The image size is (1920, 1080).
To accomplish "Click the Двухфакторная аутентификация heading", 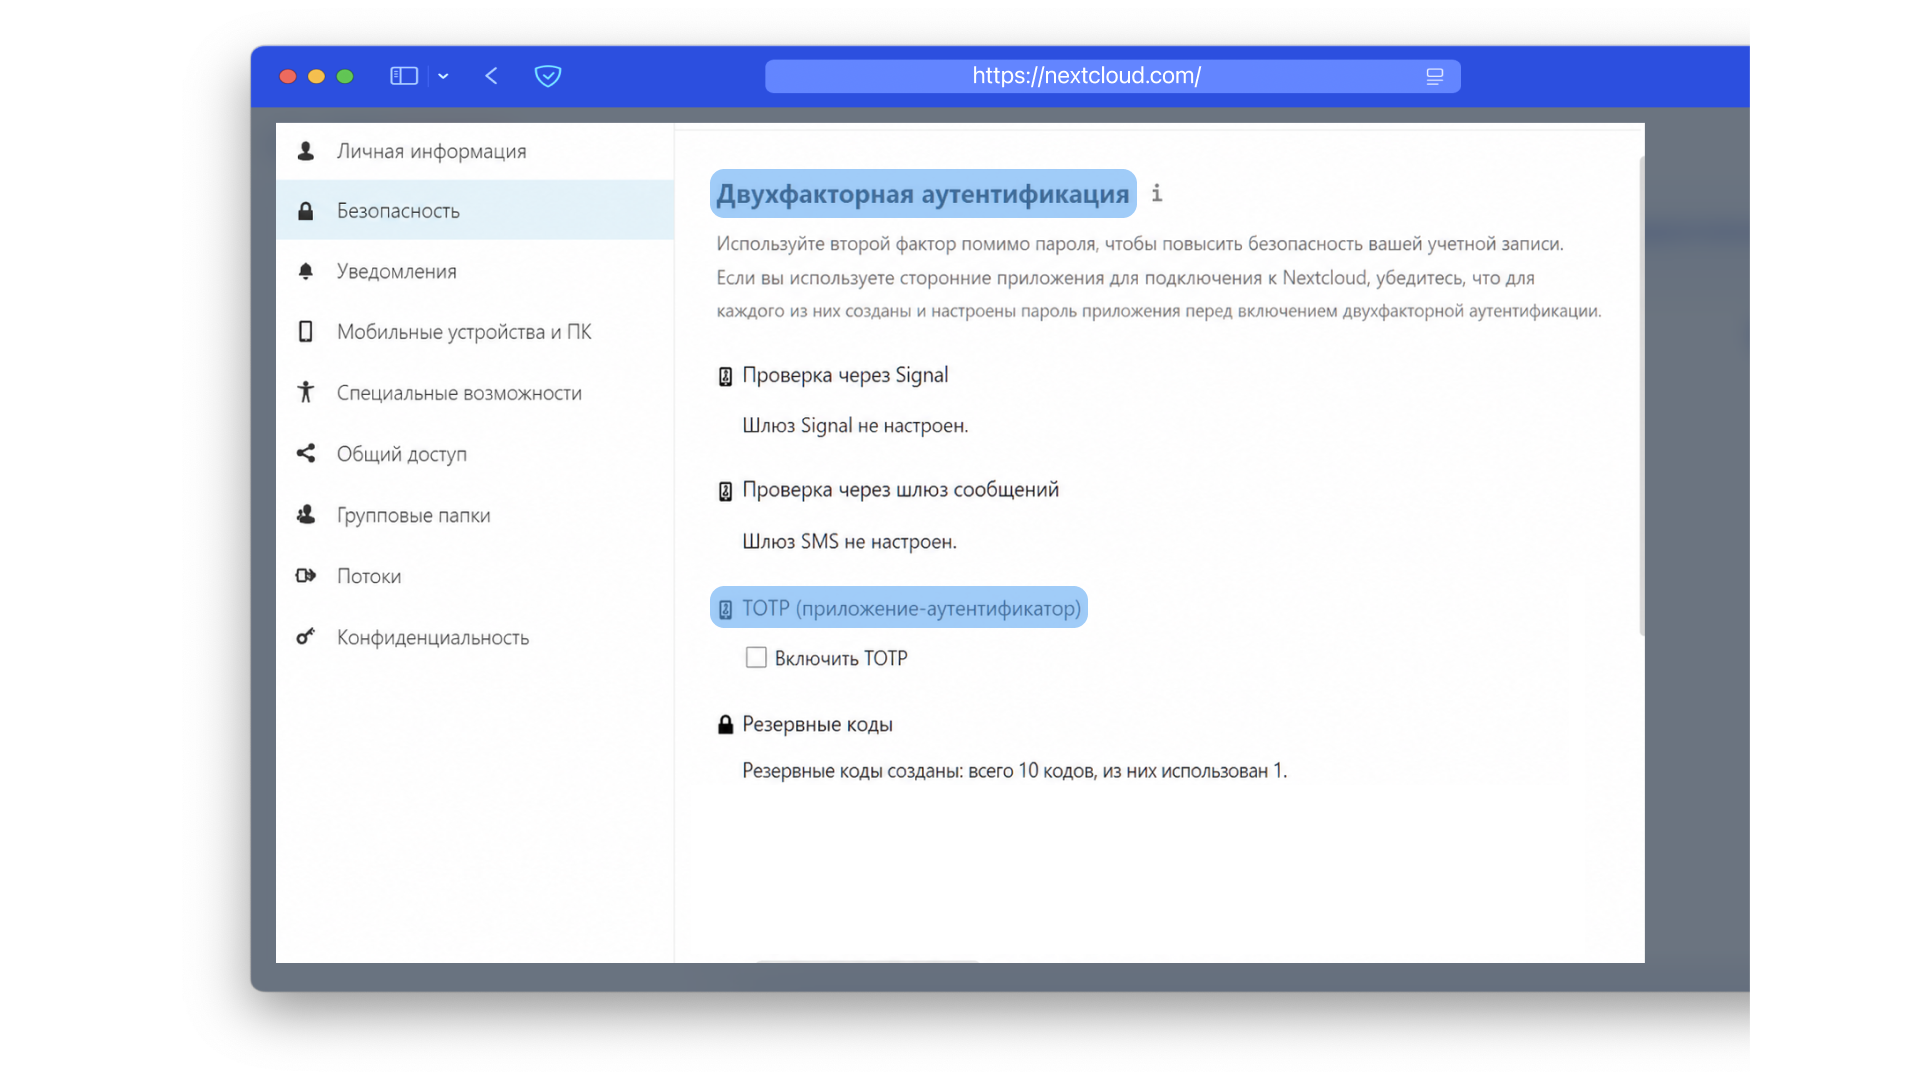I will [x=923, y=193].
